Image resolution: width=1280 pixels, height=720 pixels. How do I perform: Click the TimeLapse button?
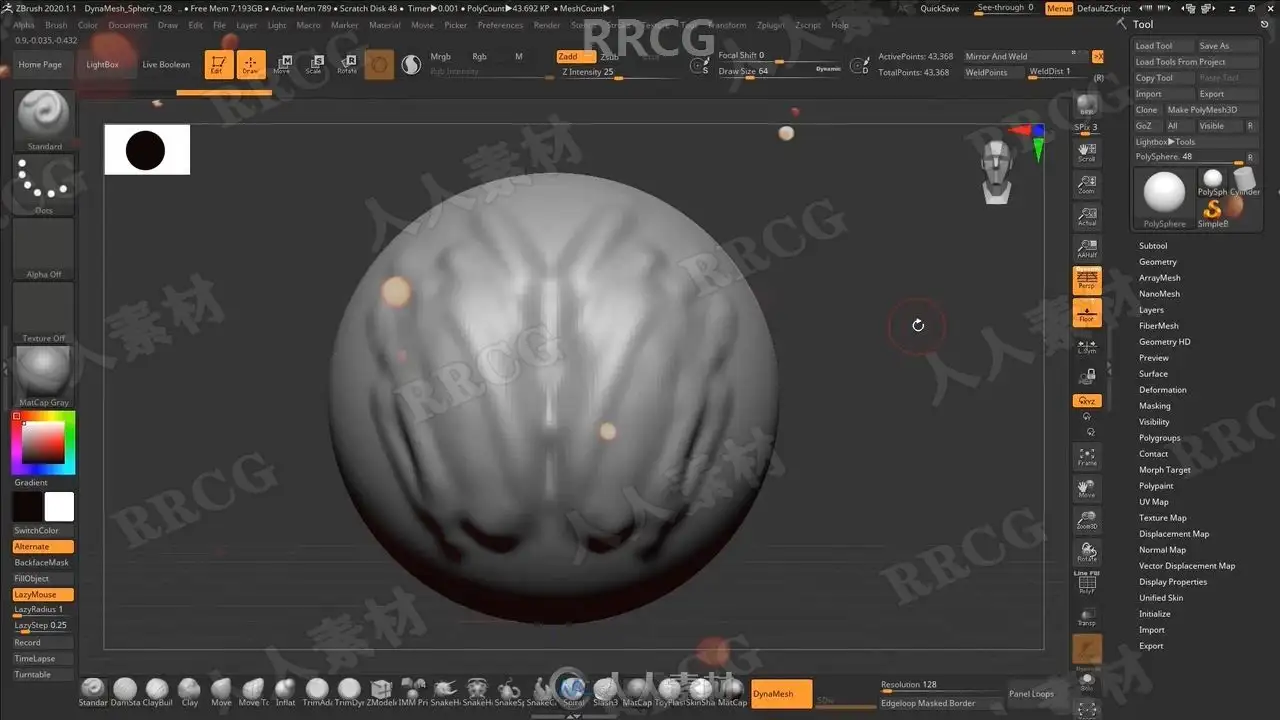coord(43,659)
